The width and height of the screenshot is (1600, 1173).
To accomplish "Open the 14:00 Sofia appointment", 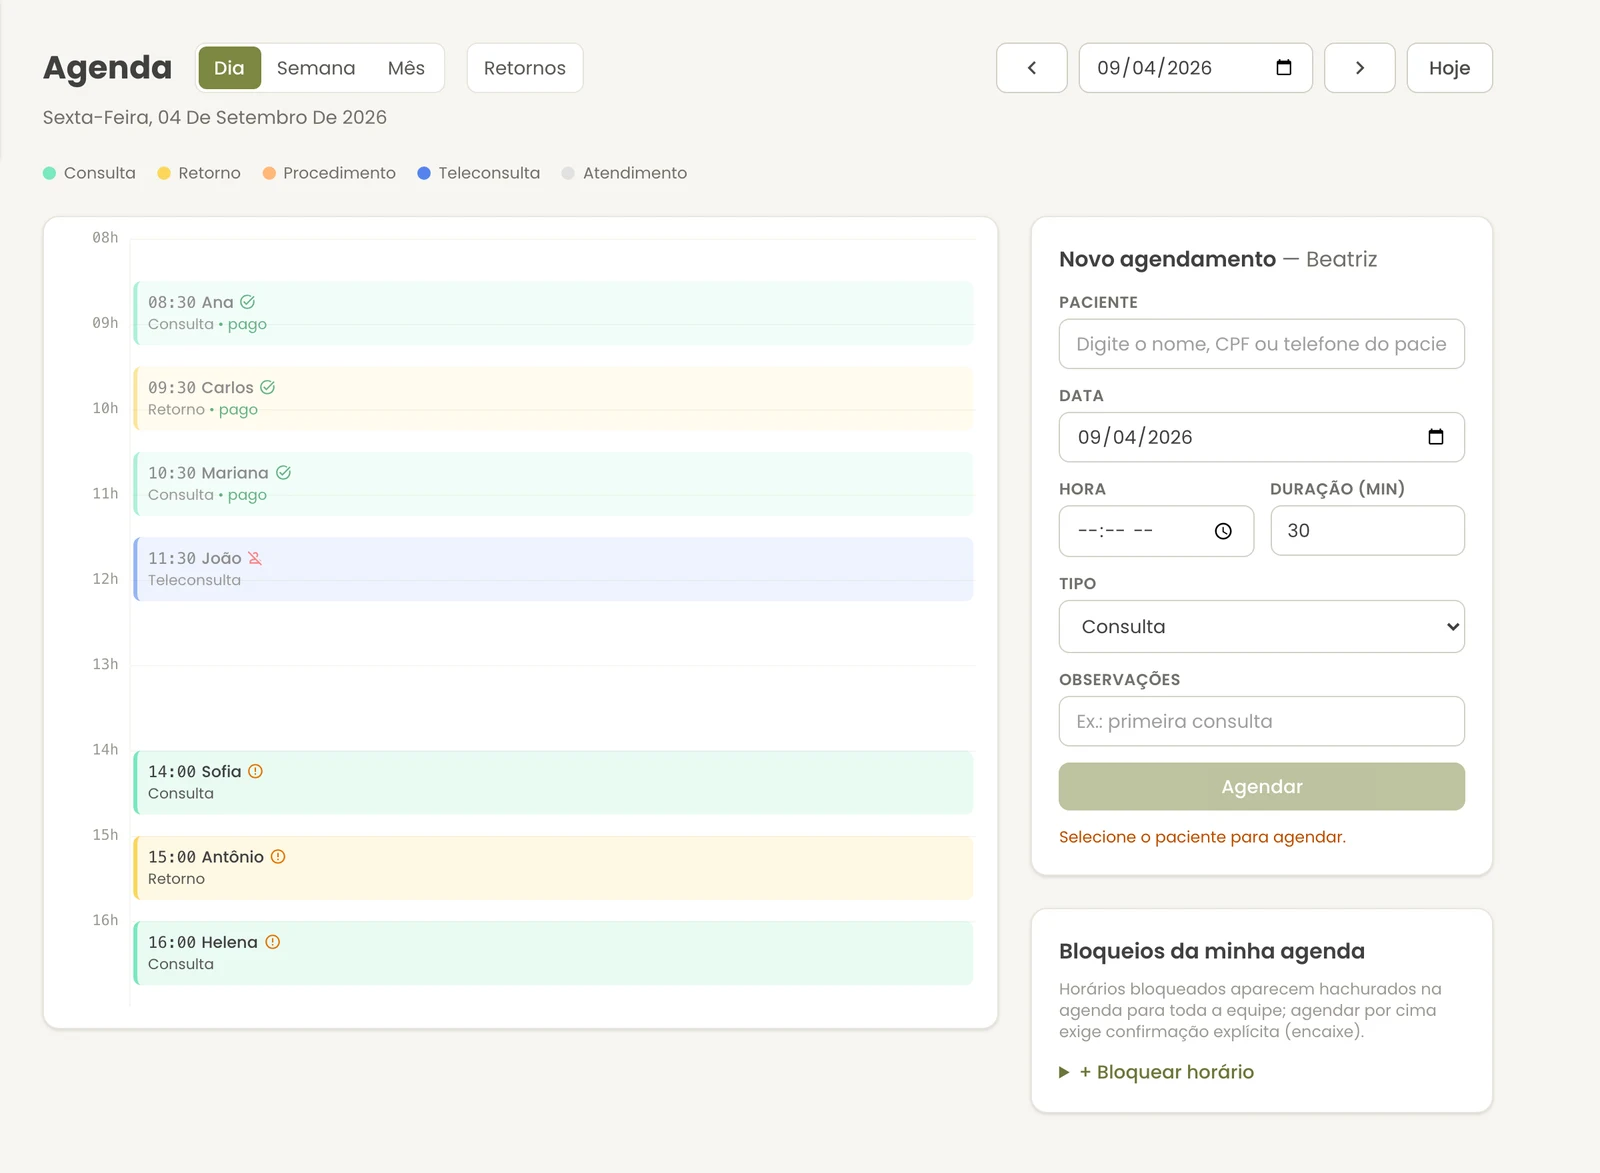I will coord(553,782).
